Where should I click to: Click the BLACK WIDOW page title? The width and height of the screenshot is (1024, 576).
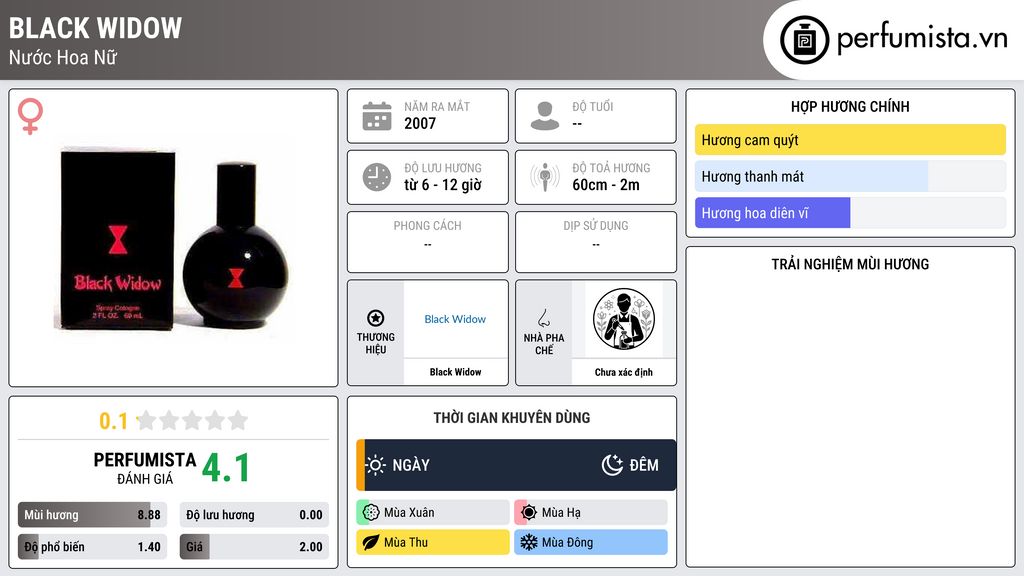[95, 28]
